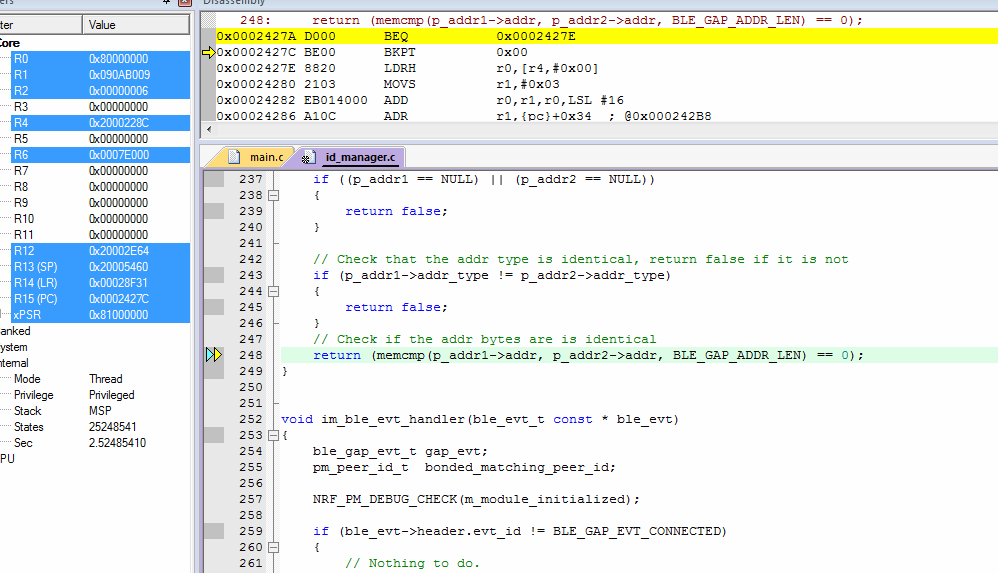Click States value 25248541
This screenshot has width=998, height=573.
113,427
